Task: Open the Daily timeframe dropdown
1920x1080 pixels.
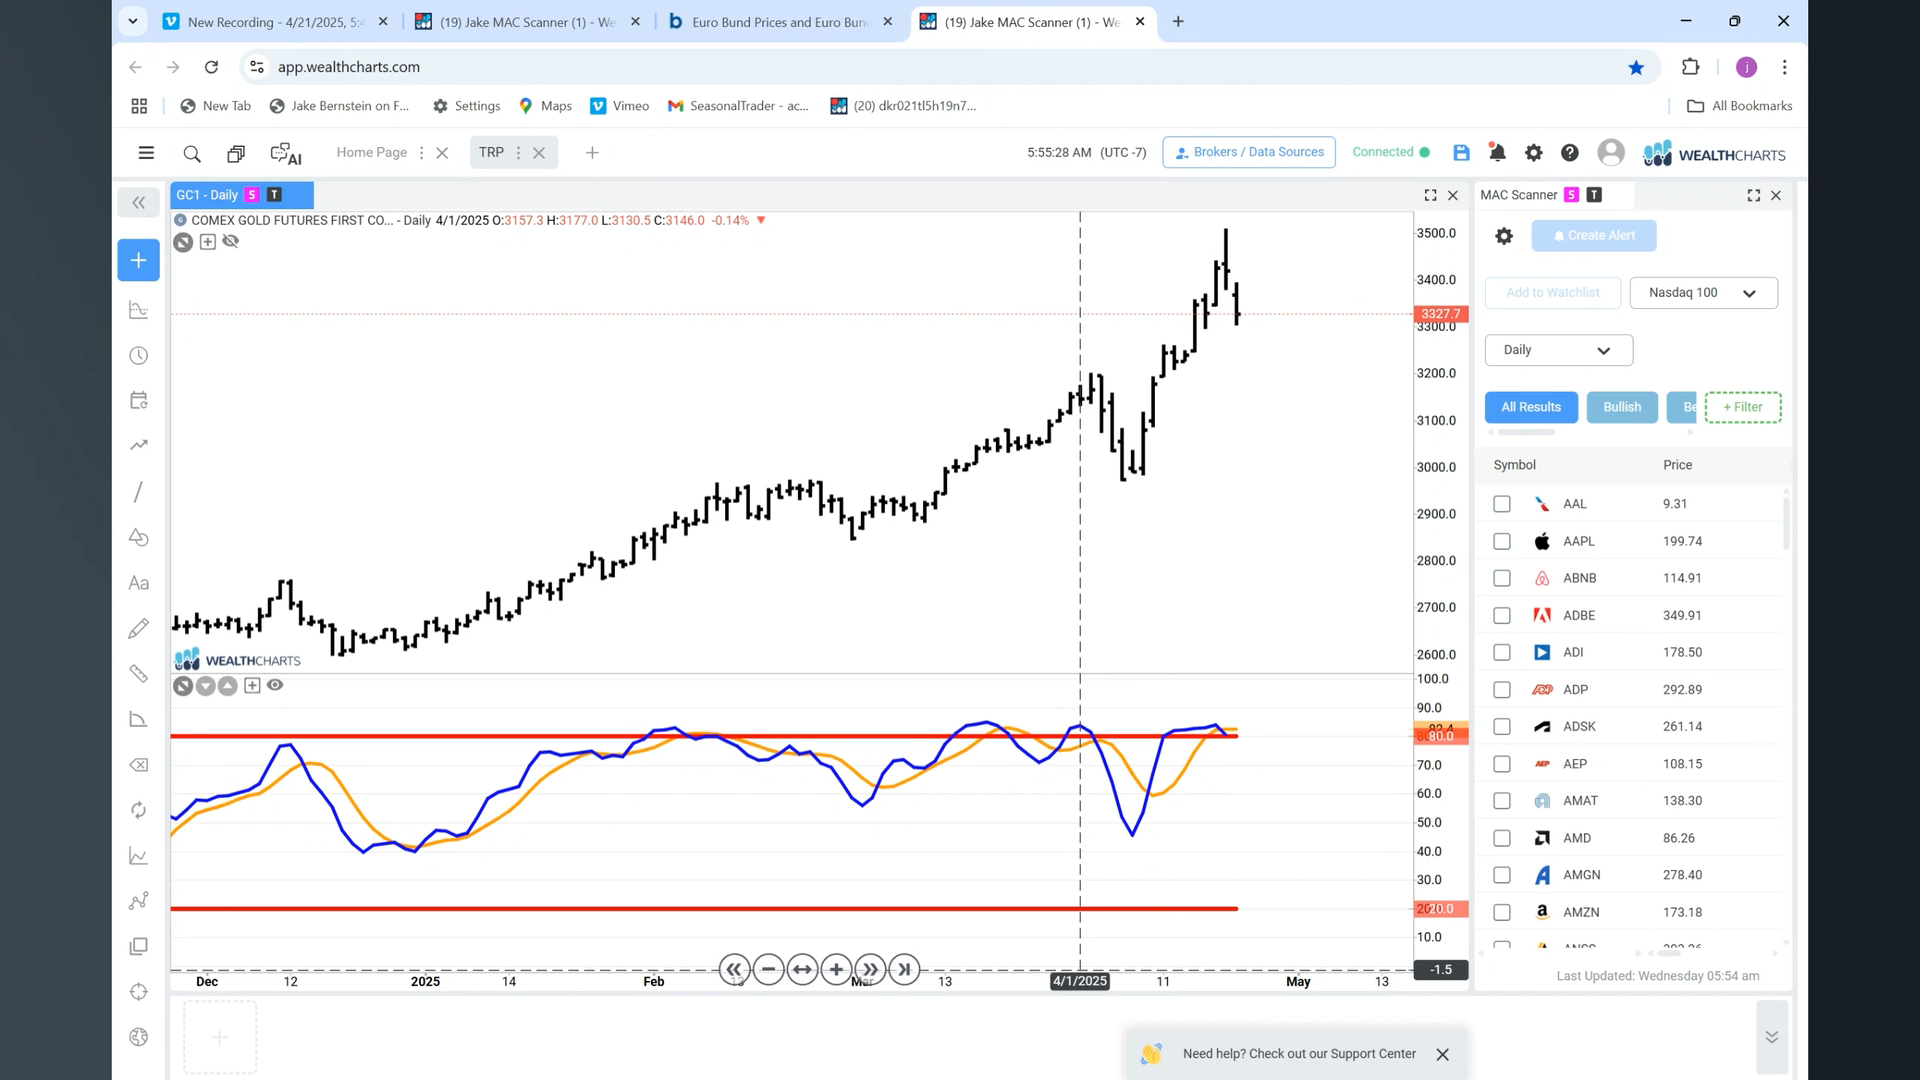Action: [x=1559, y=350]
